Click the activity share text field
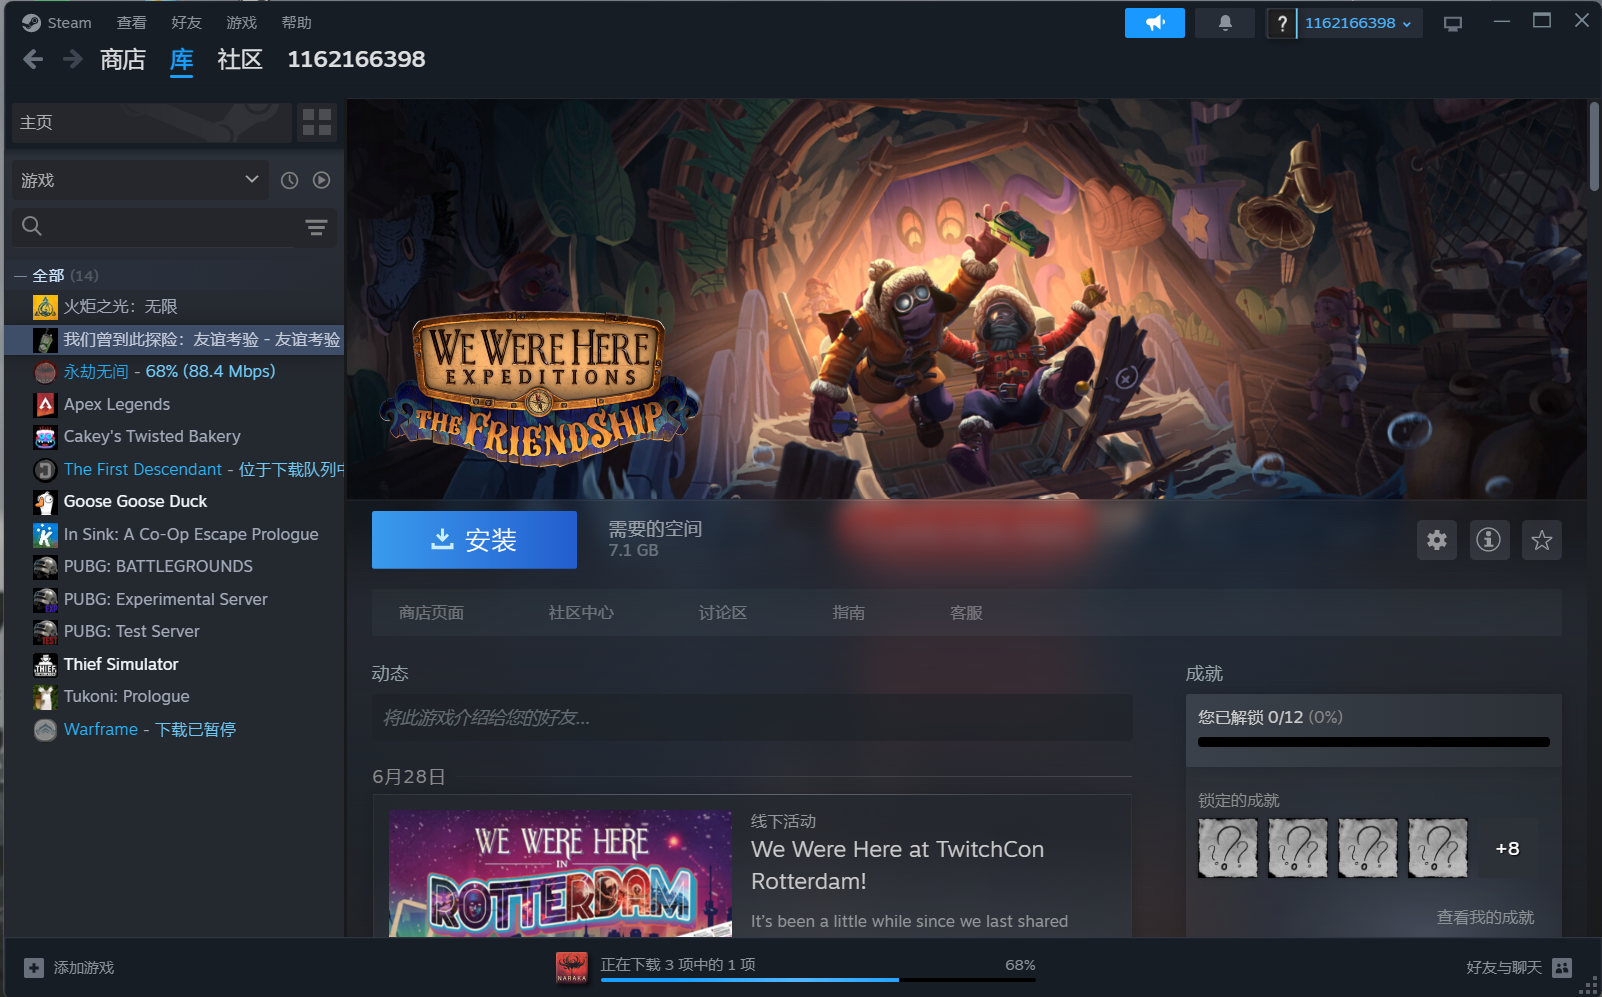The image size is (1602, 997). 752,718
